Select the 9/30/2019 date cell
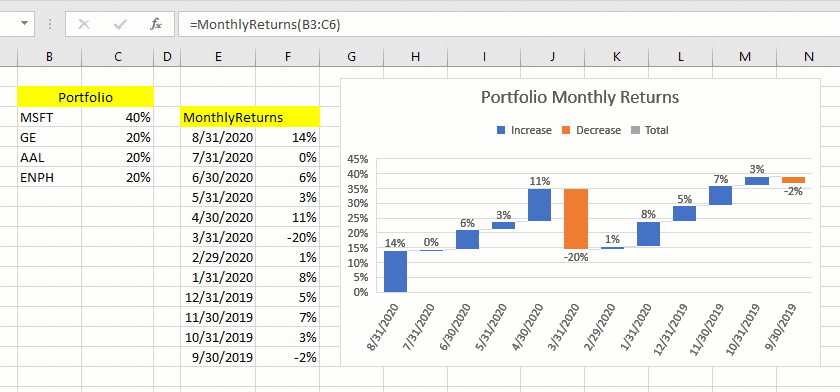The height and width of the screenshot is (392, 840). 218,357
